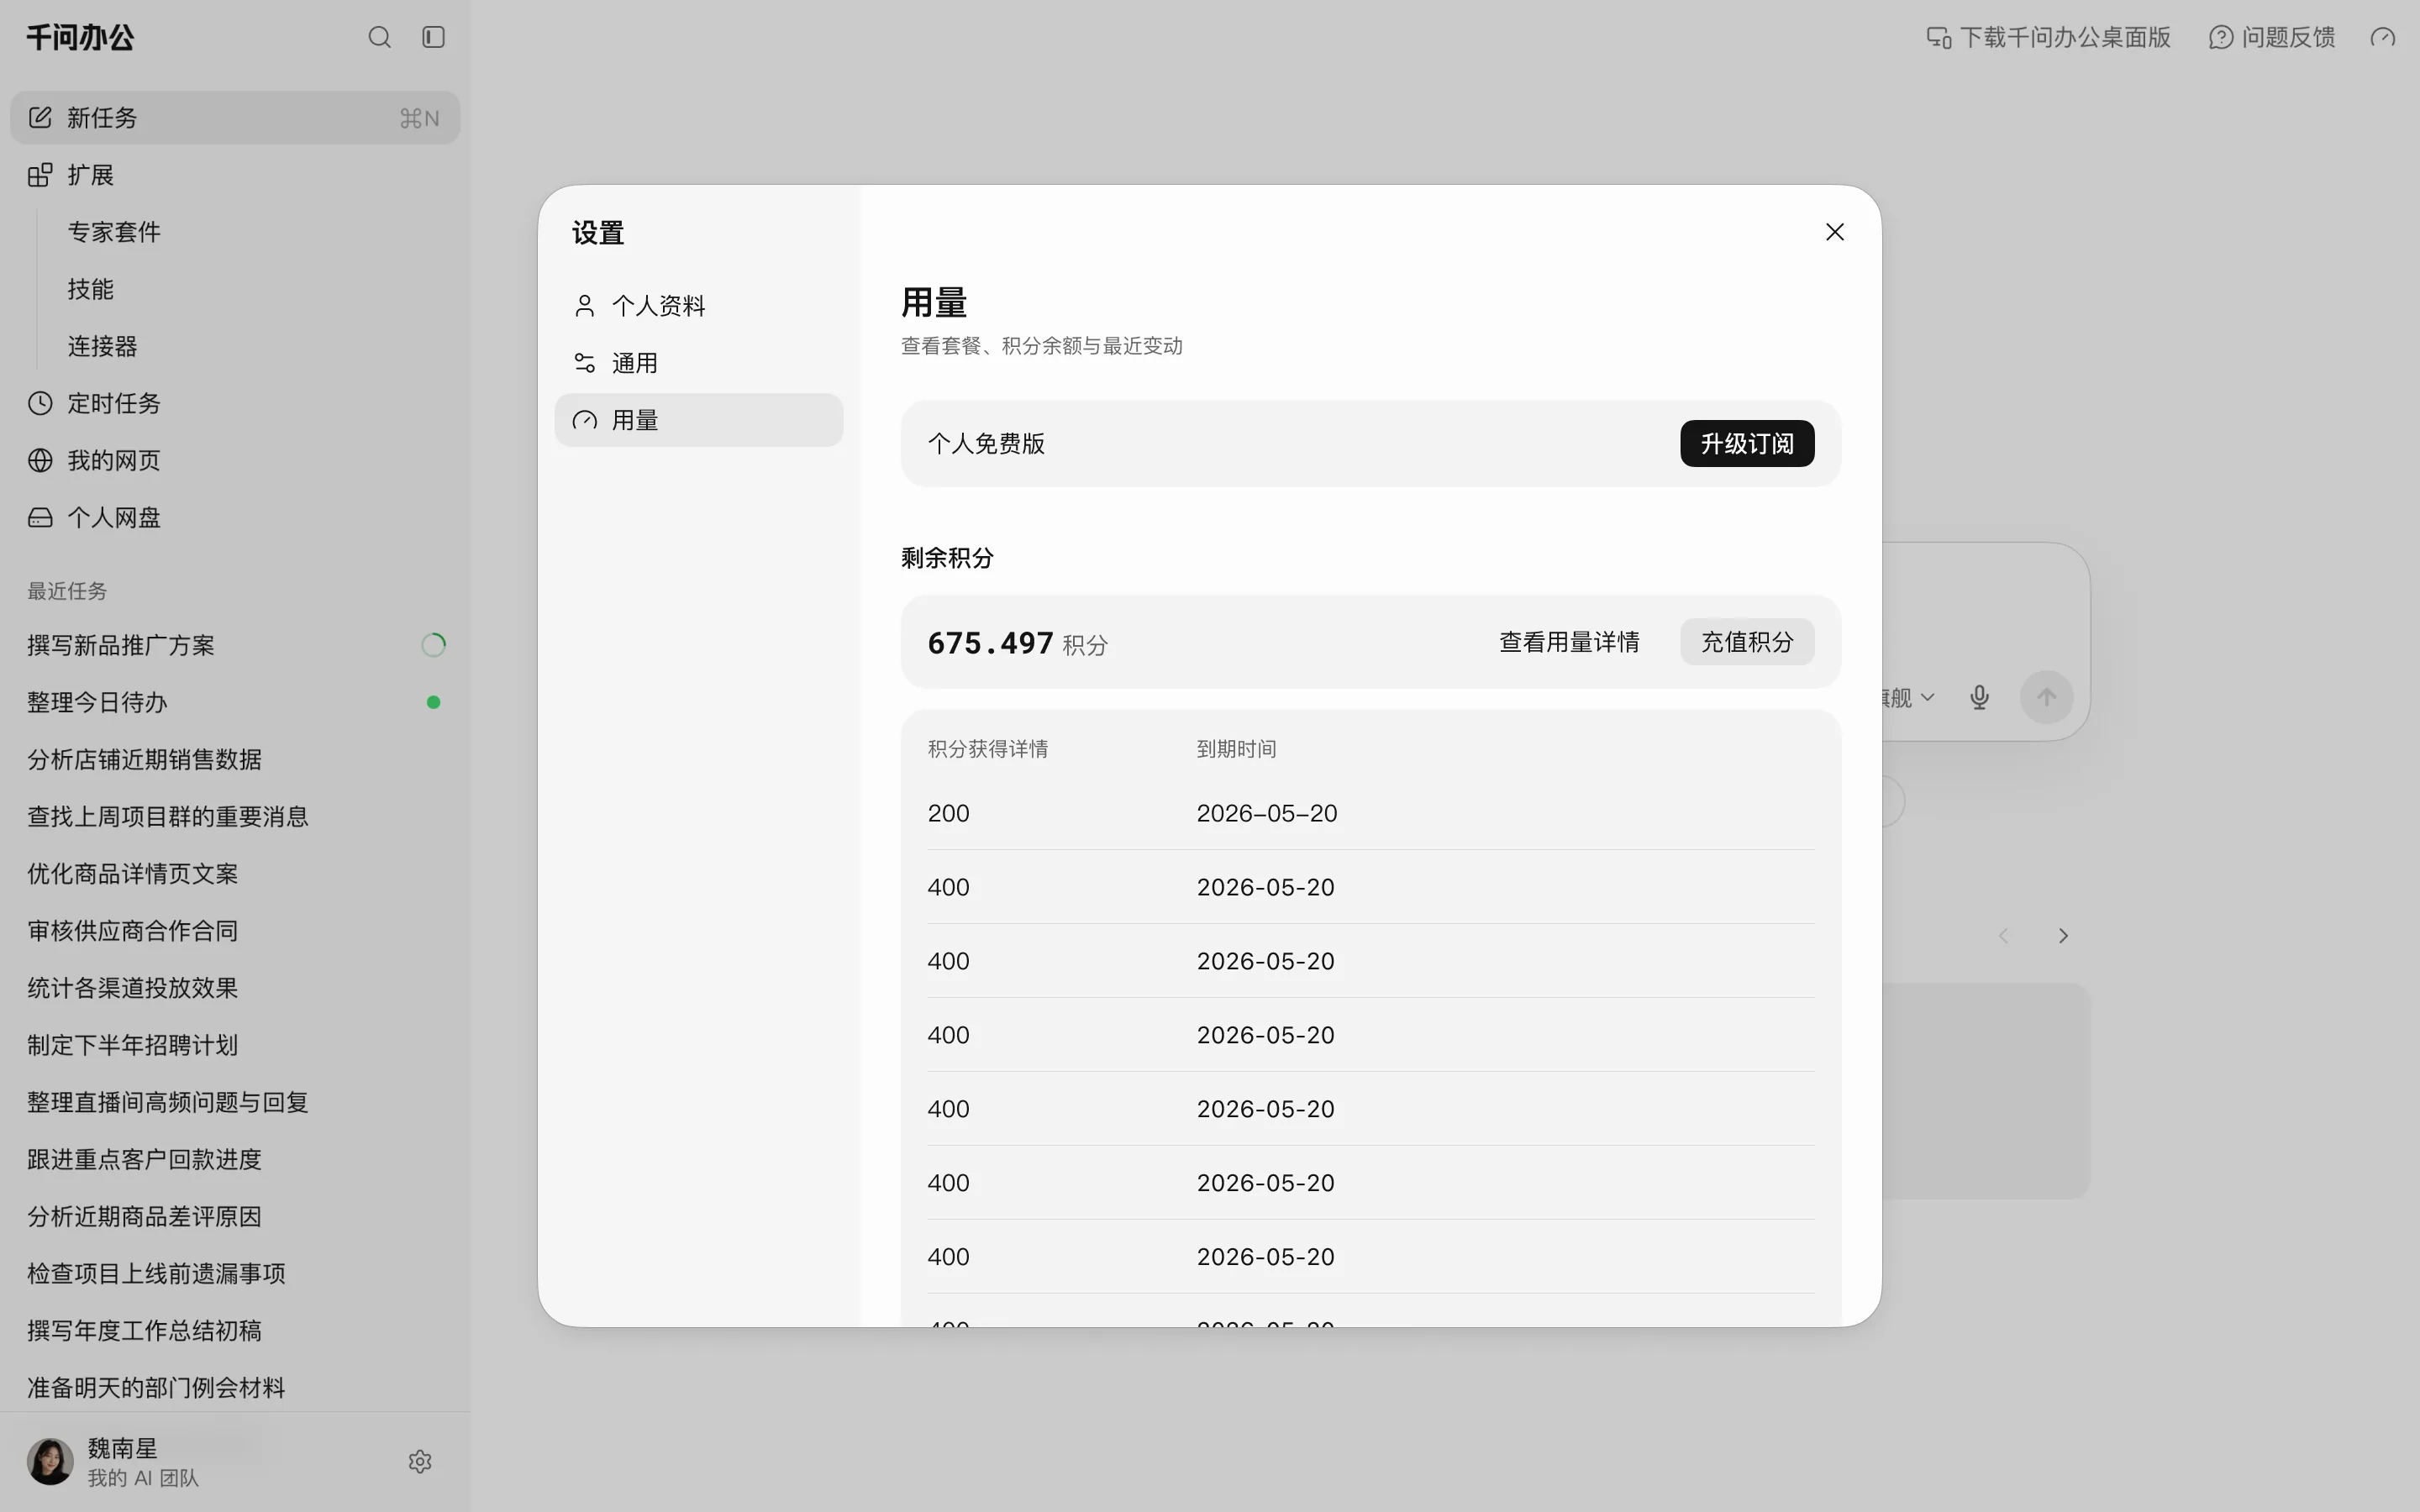
Task: Start a 新任务
Action: (235, 117)
